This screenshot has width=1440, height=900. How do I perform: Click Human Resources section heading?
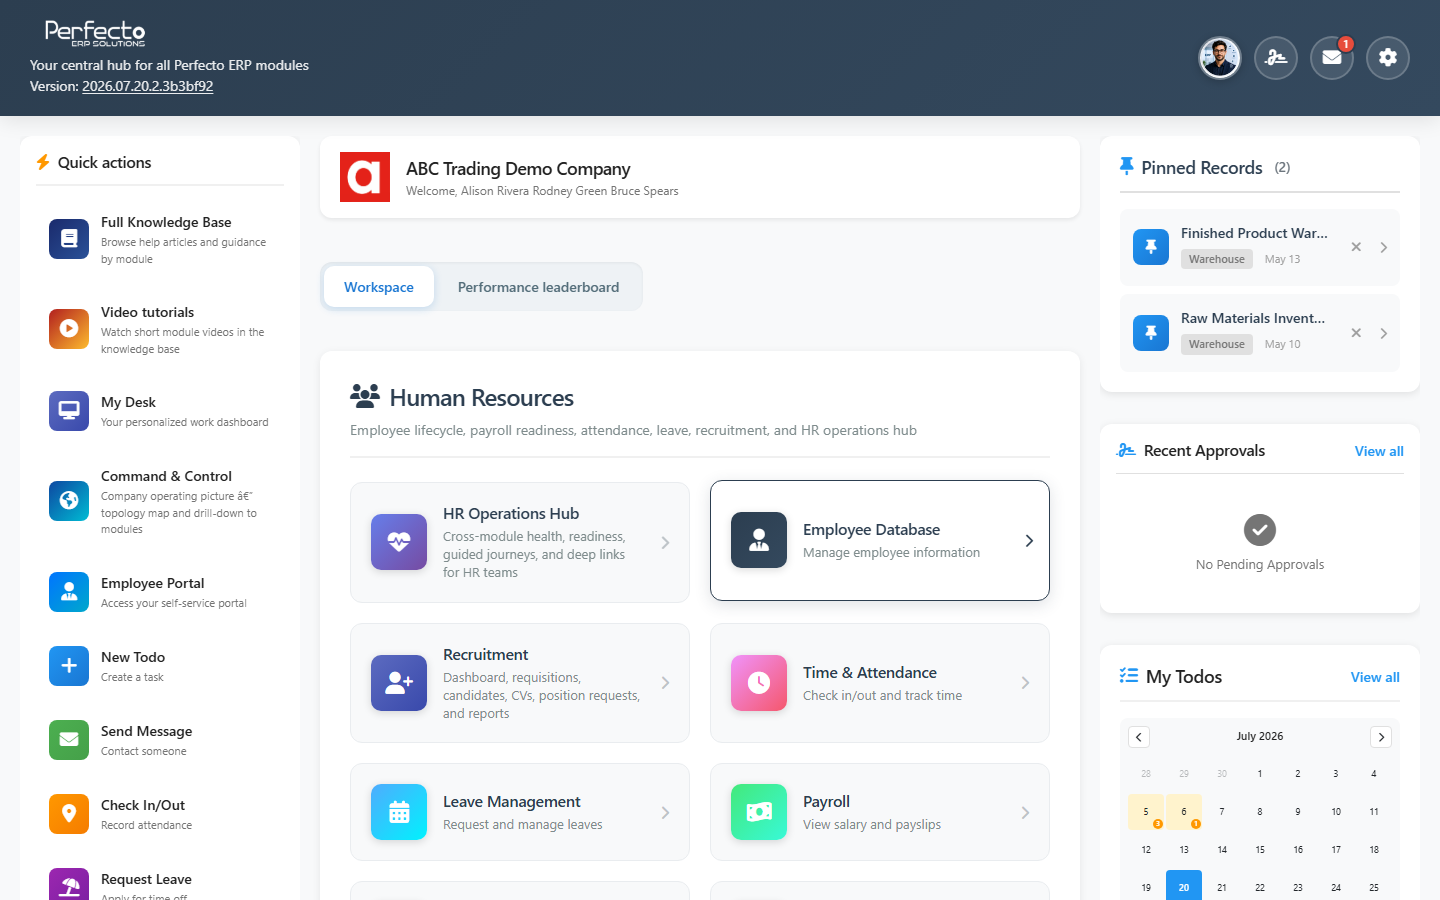[x=481, y=398]
